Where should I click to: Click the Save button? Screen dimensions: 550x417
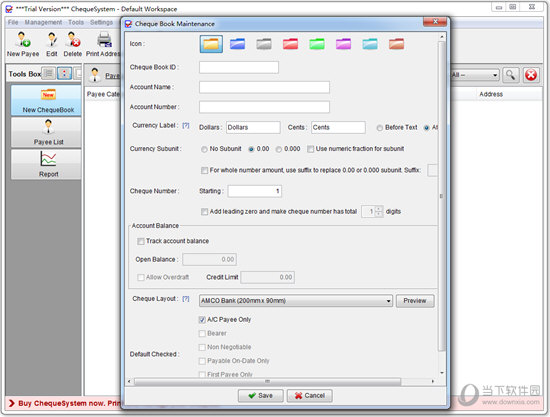tap(260, 396)
